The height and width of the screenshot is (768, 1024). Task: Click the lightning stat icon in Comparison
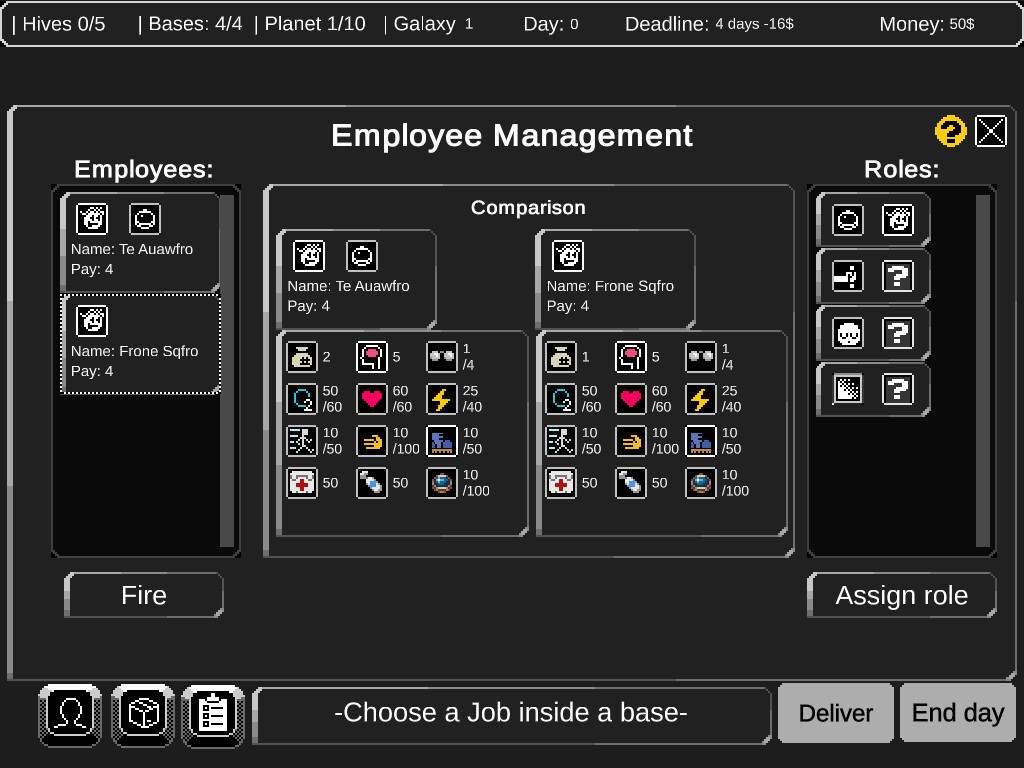coord(442,398)
